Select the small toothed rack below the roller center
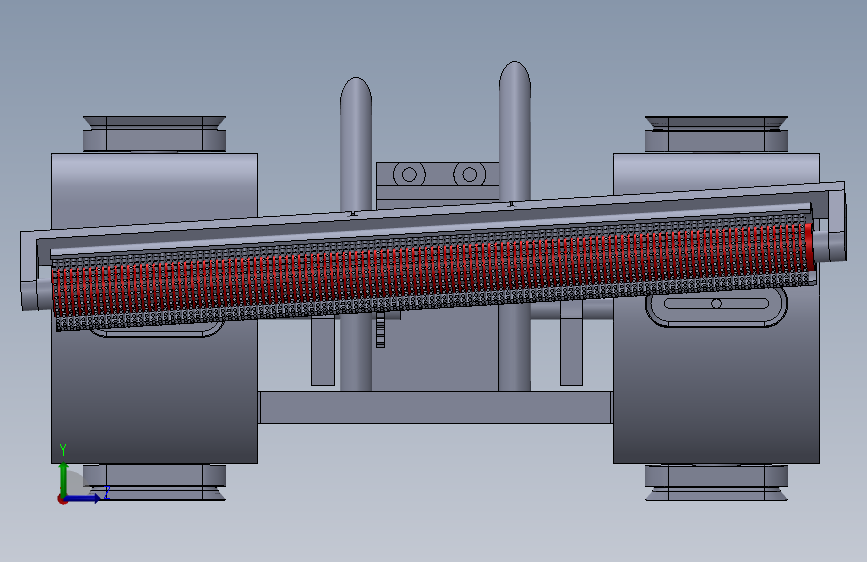867x562 pixels. click(x=380, y=331)
